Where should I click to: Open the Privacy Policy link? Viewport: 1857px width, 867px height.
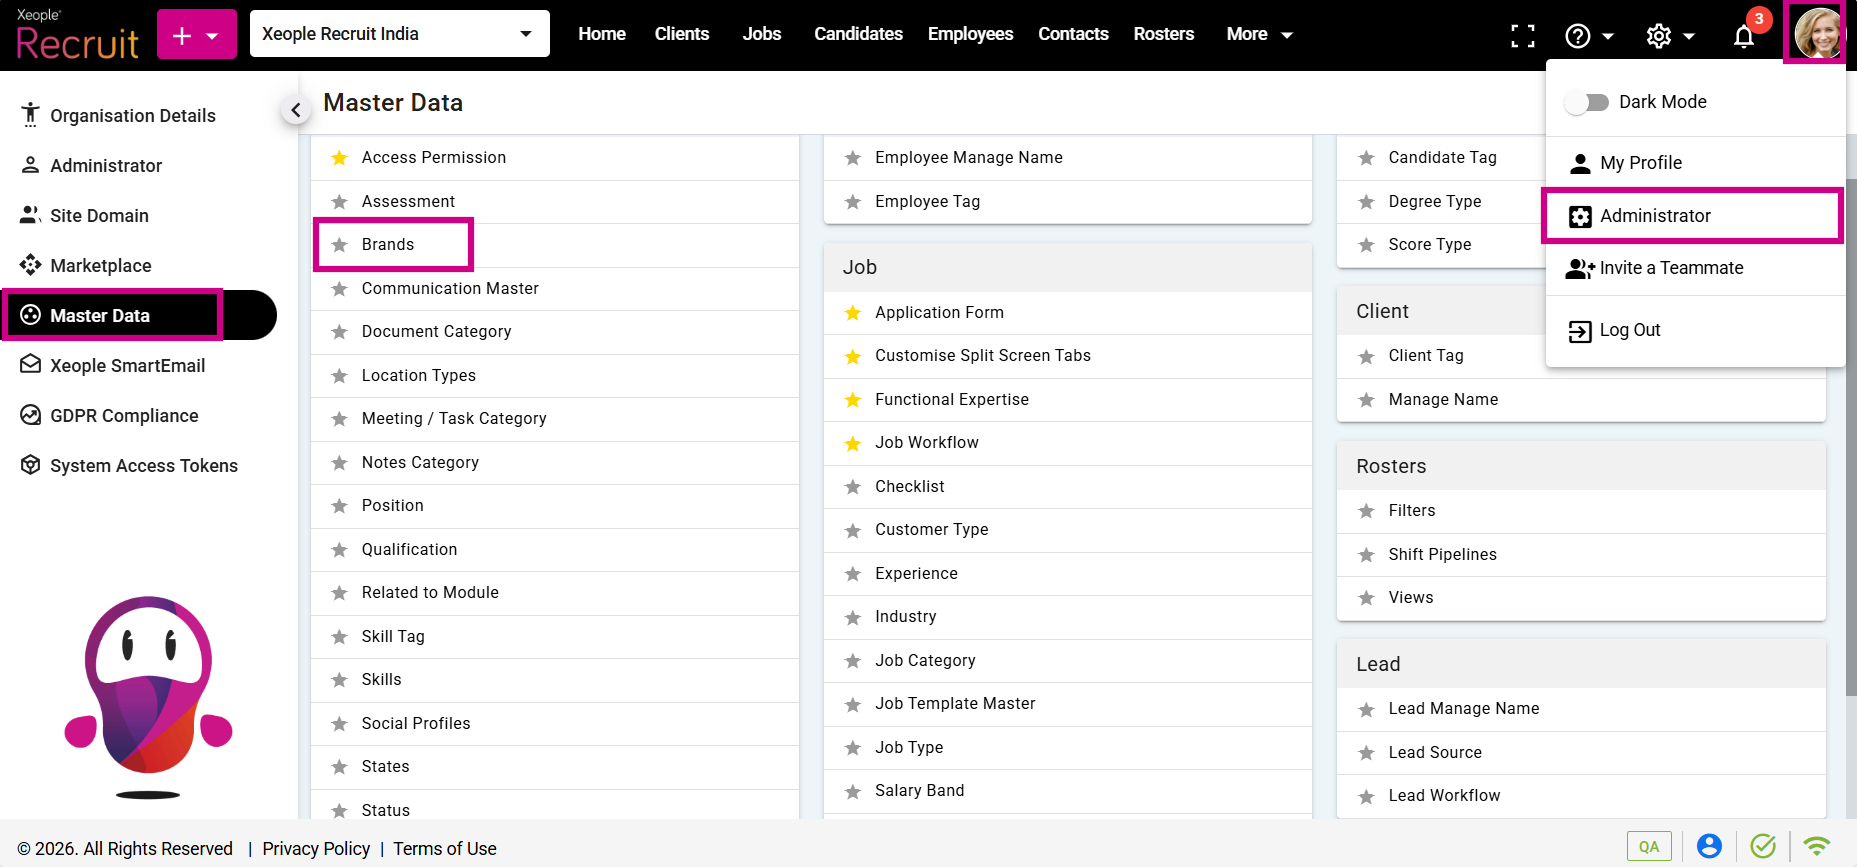[316, 848]
